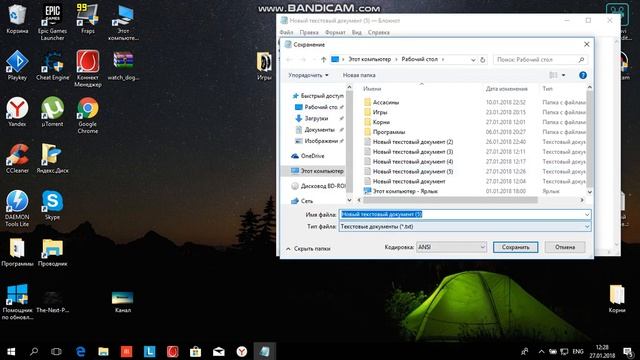This screenshot has height=360, width=640.
Task: Select Документы in navigation pane
Action: point(320,130)
